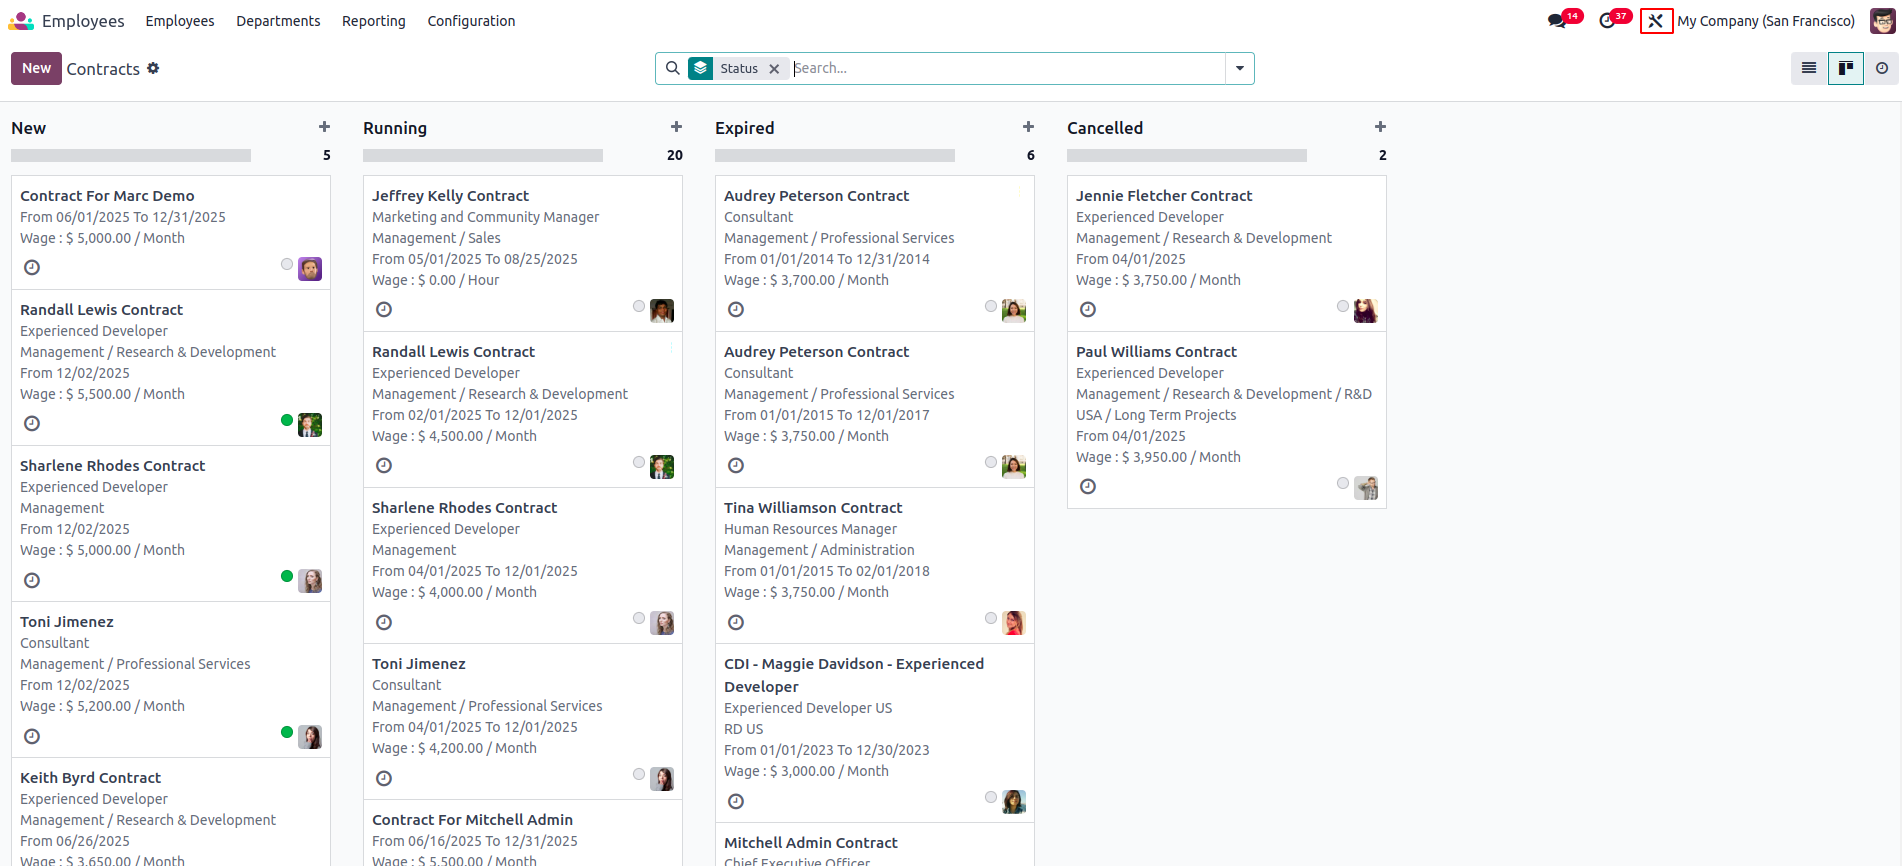Click the New button to create a contract
The image size is (1902, 866).
pos(36,68)
